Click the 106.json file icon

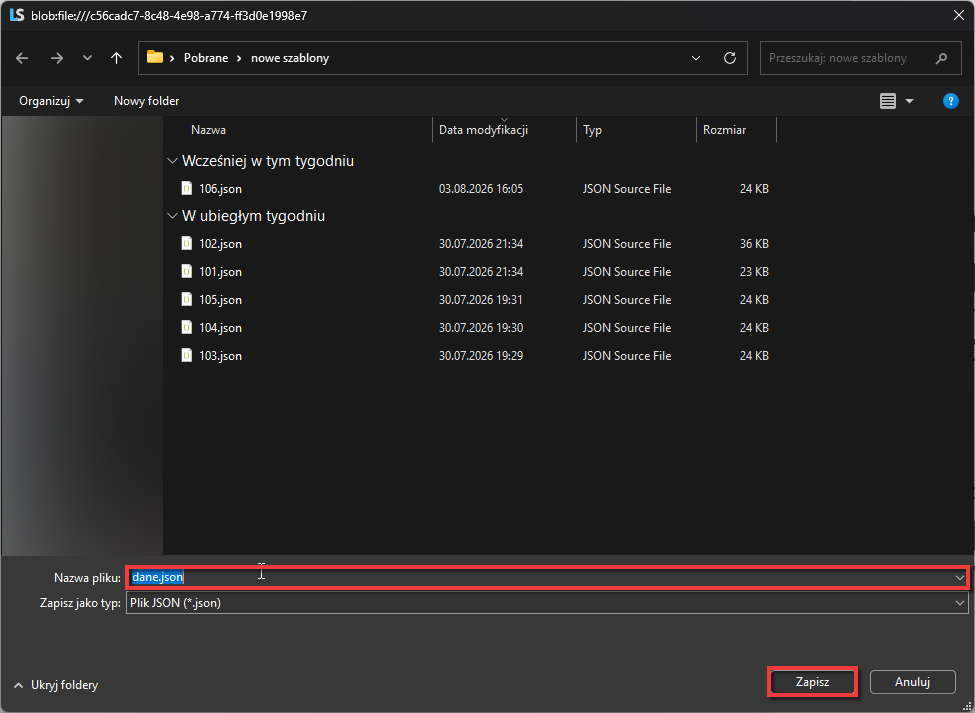[x=187, y=188]
